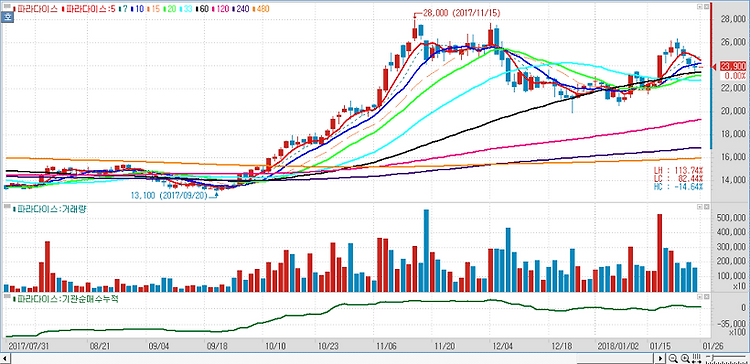Viewport: 750px width, 364px height.
Task: Close the volume panel with X box
Action: pyautogui.click(x=705, y=207)
